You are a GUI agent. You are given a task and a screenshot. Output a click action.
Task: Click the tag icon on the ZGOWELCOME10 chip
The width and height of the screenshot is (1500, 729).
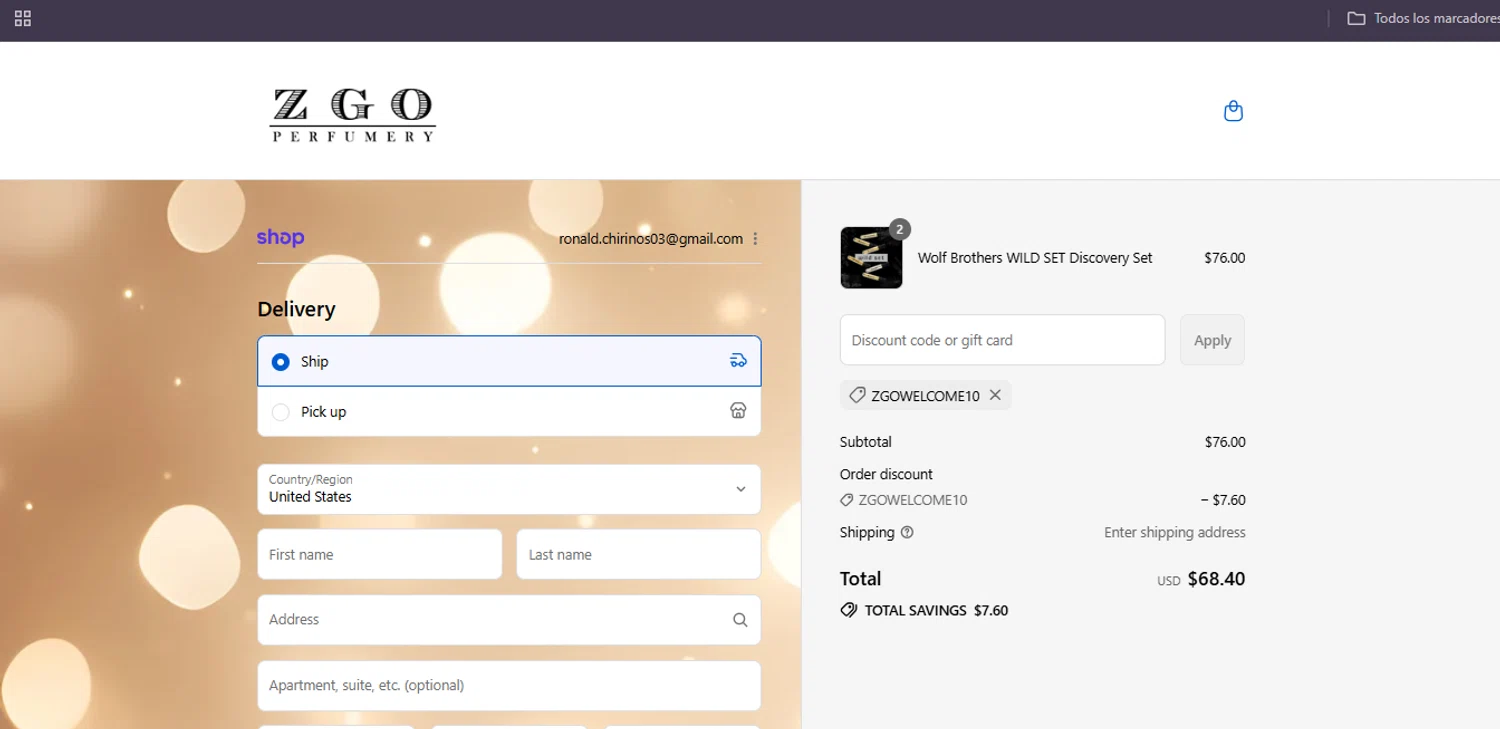[x=857, y=395]
